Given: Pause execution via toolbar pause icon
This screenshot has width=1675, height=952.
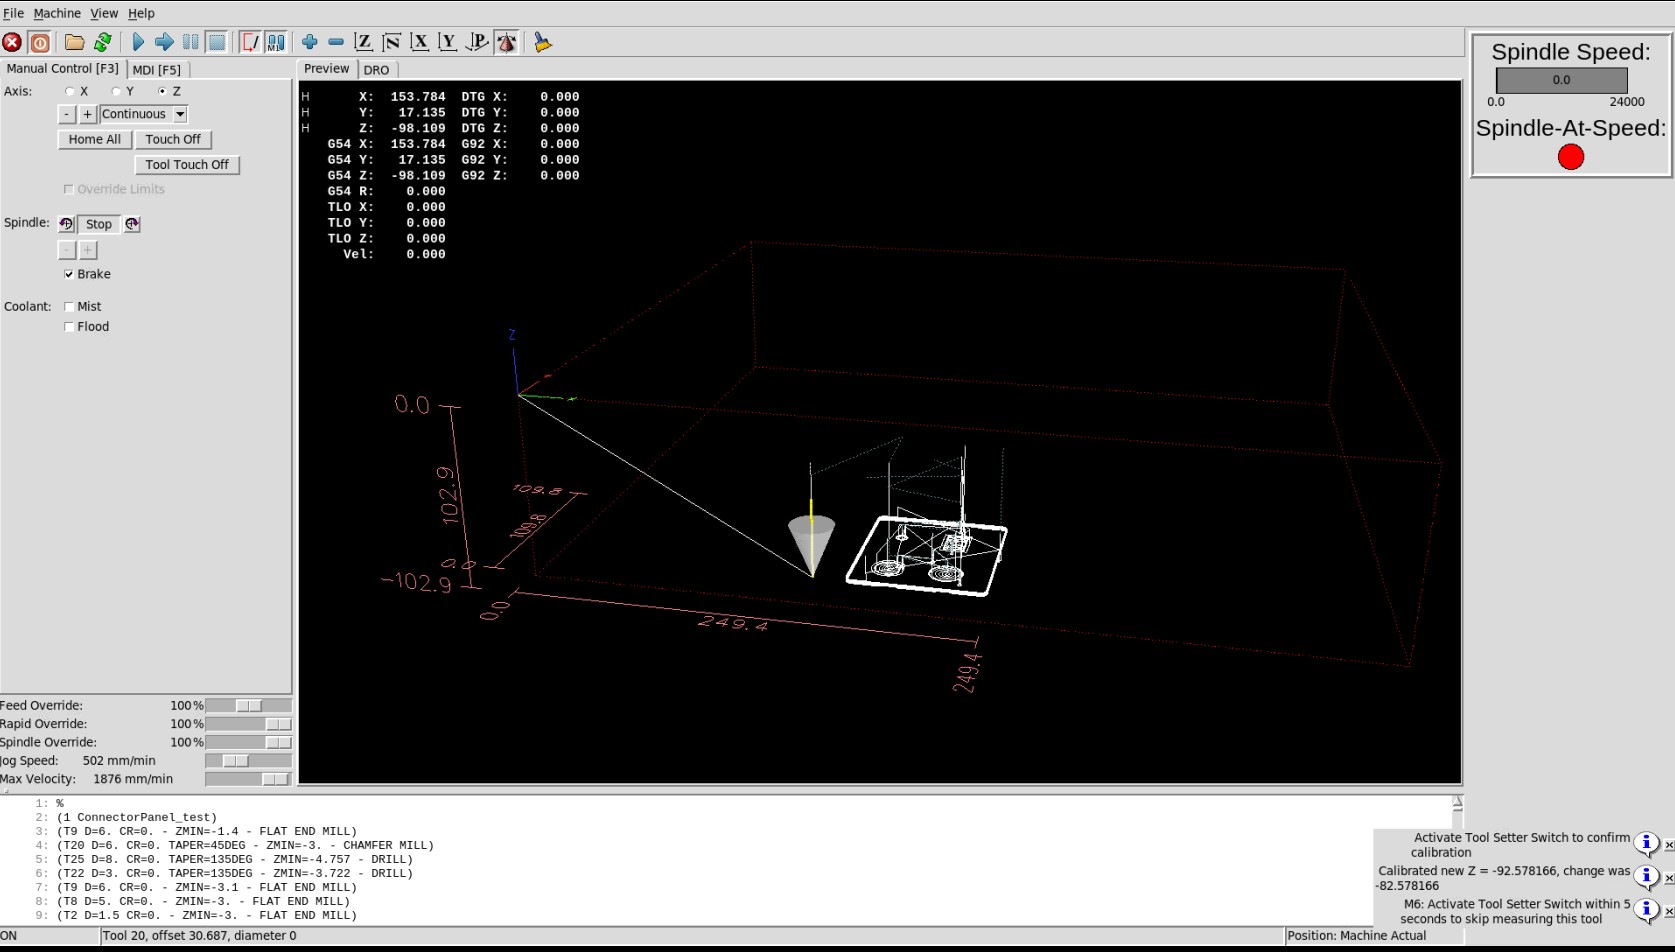Looking at the screenshot, I should [190, 42].
